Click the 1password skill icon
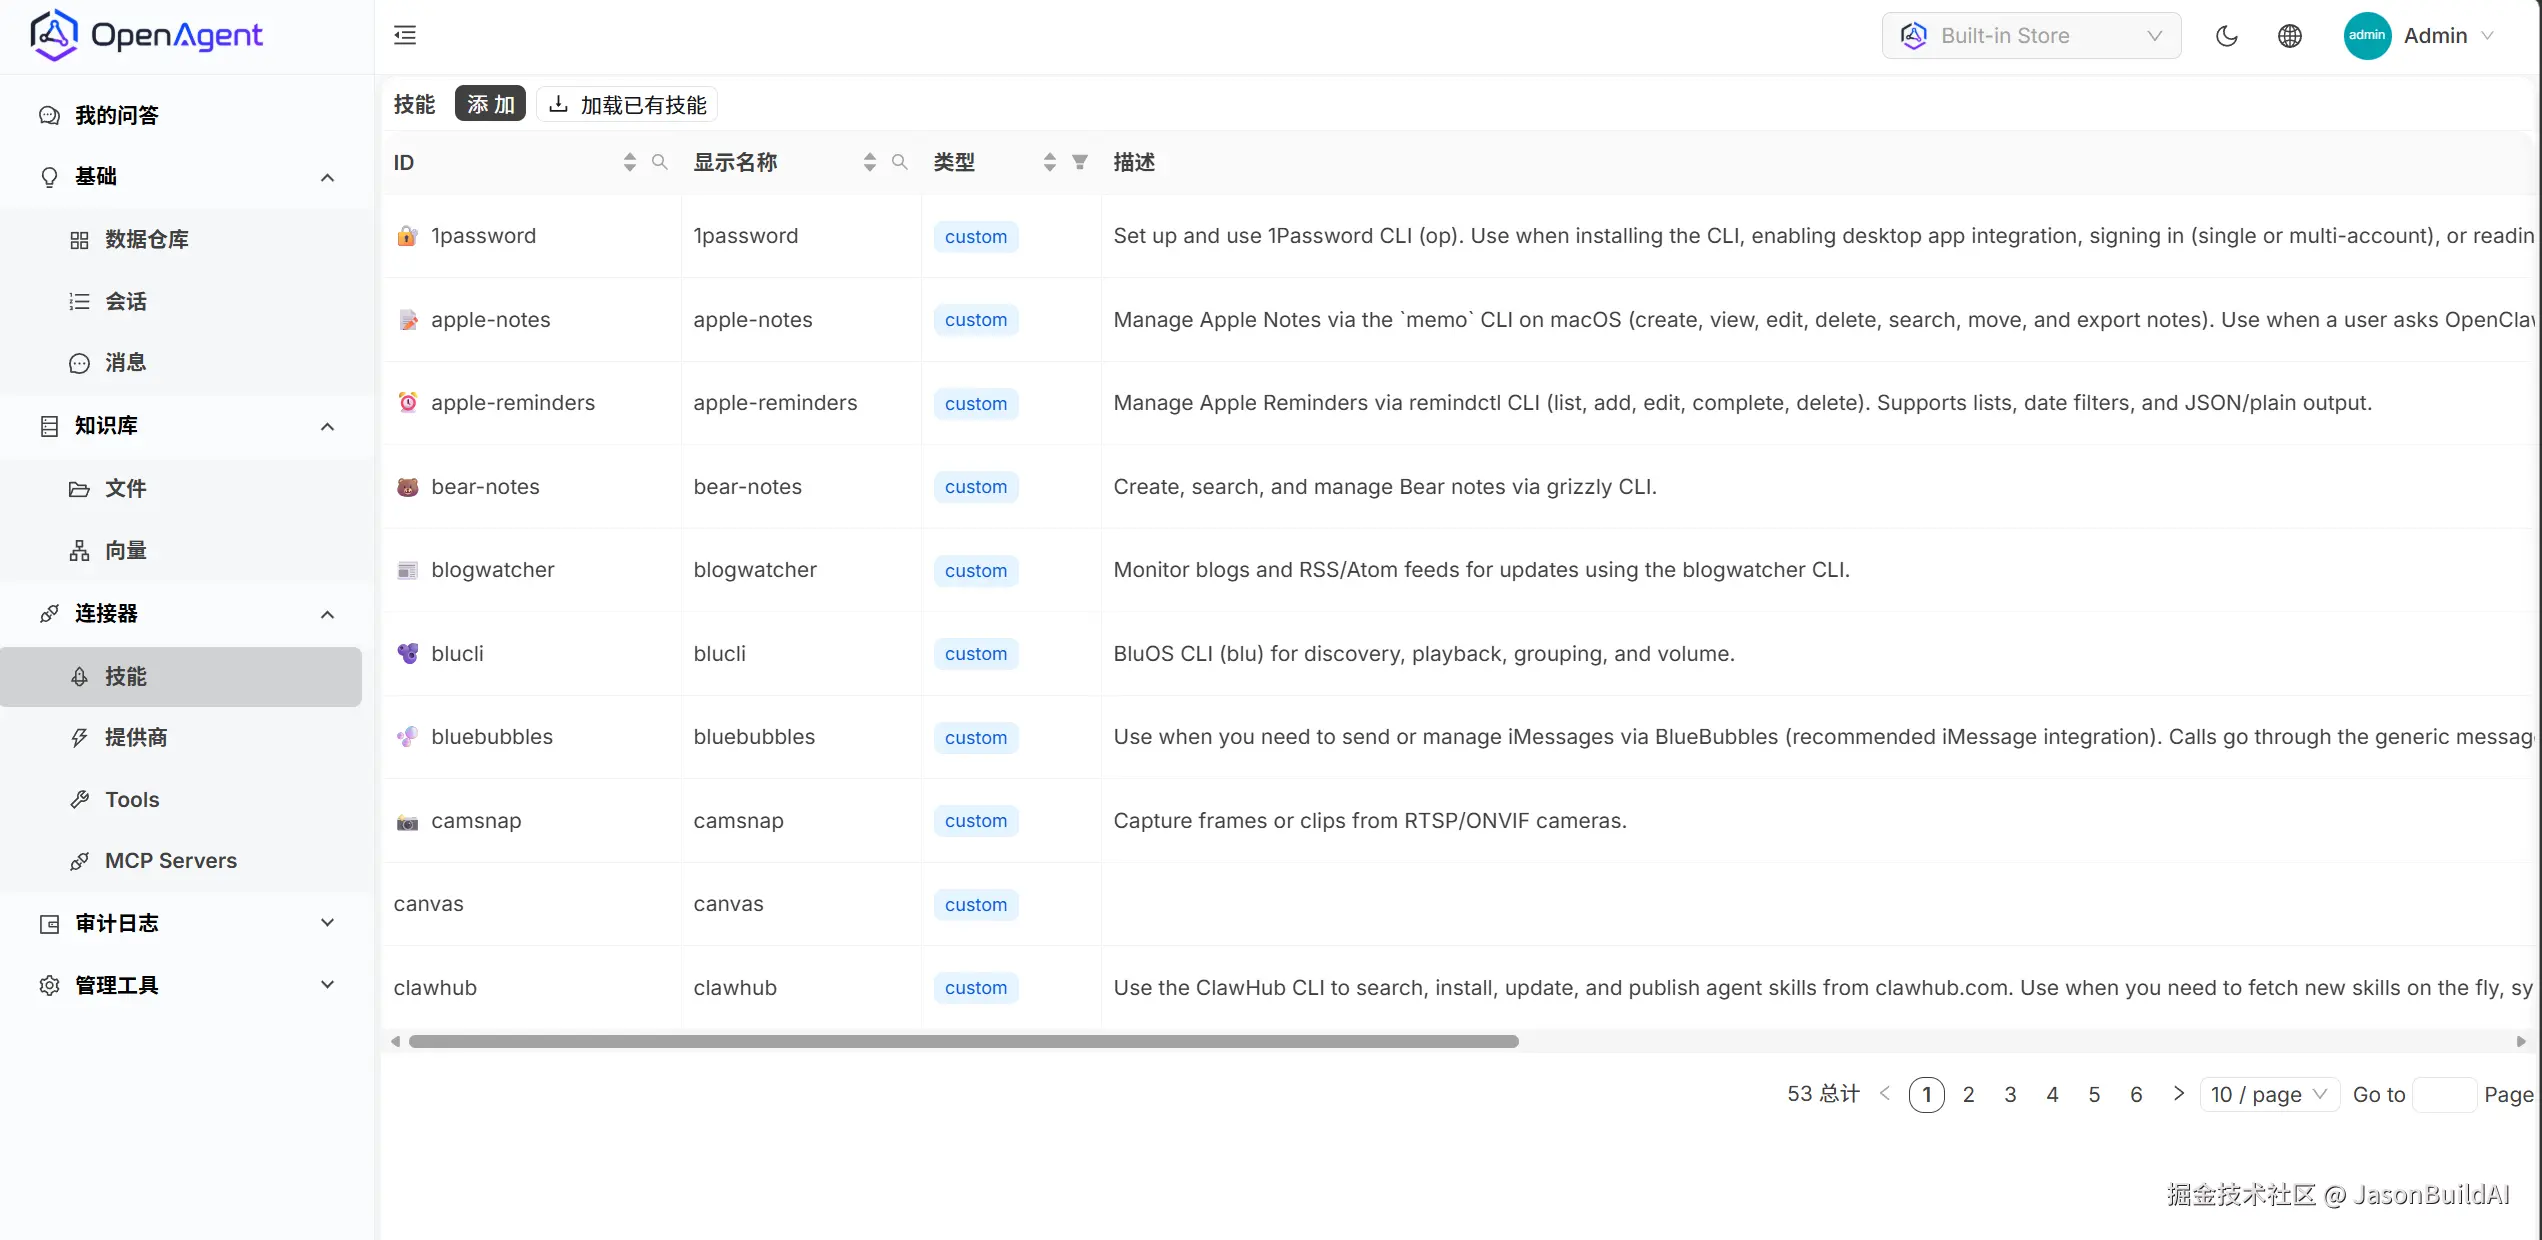The width and height of the screenshot is (2542, 1240). pos(407,236)
